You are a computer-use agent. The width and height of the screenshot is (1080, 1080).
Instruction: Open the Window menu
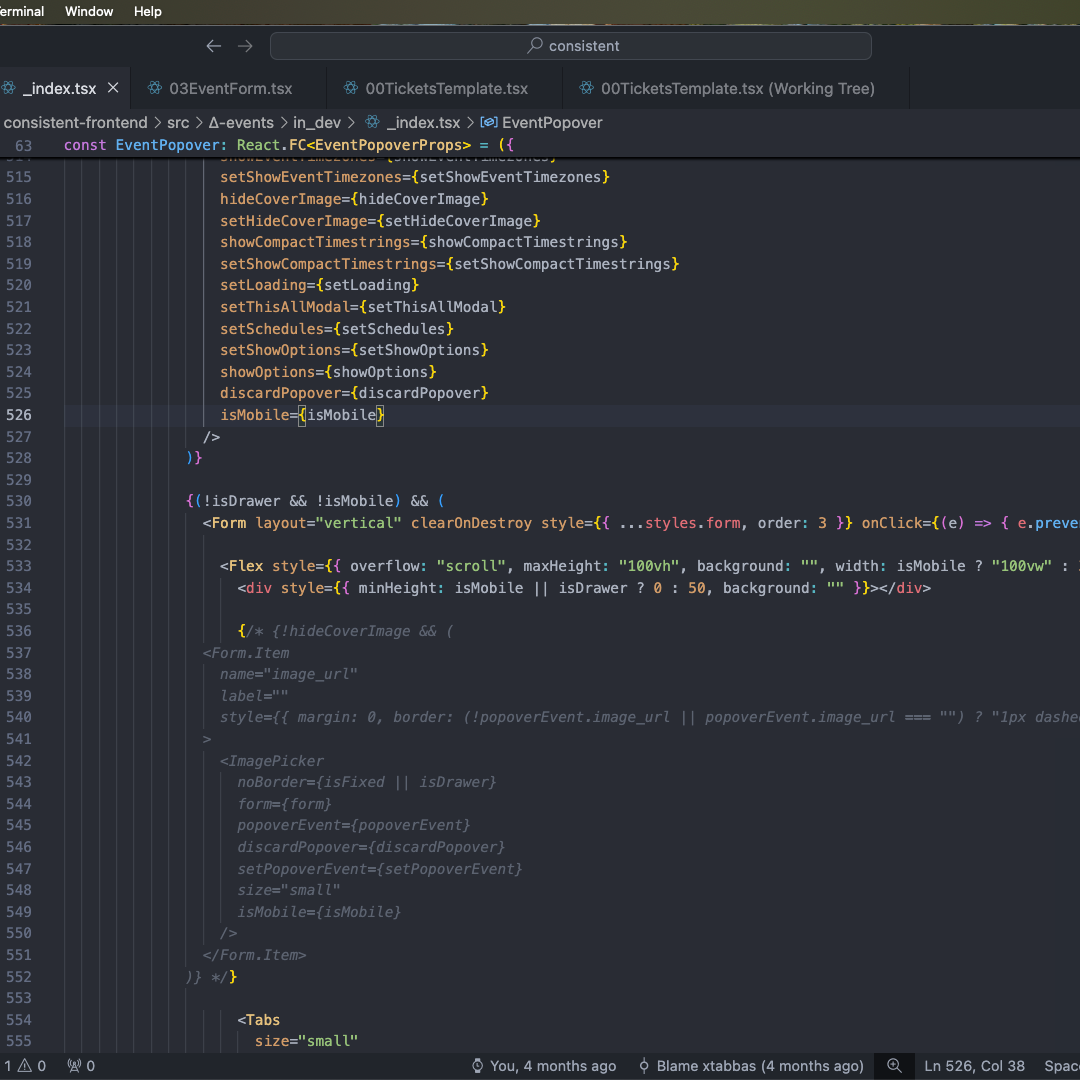click(89, 11)
